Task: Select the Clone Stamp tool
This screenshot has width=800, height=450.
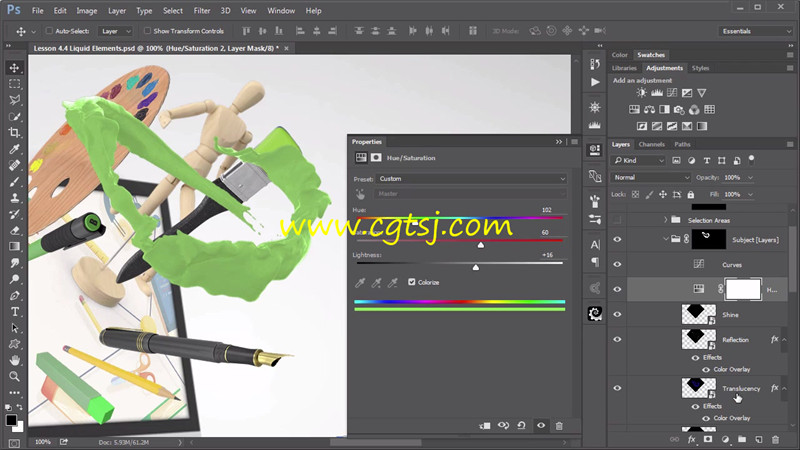Action: point(14,198)
